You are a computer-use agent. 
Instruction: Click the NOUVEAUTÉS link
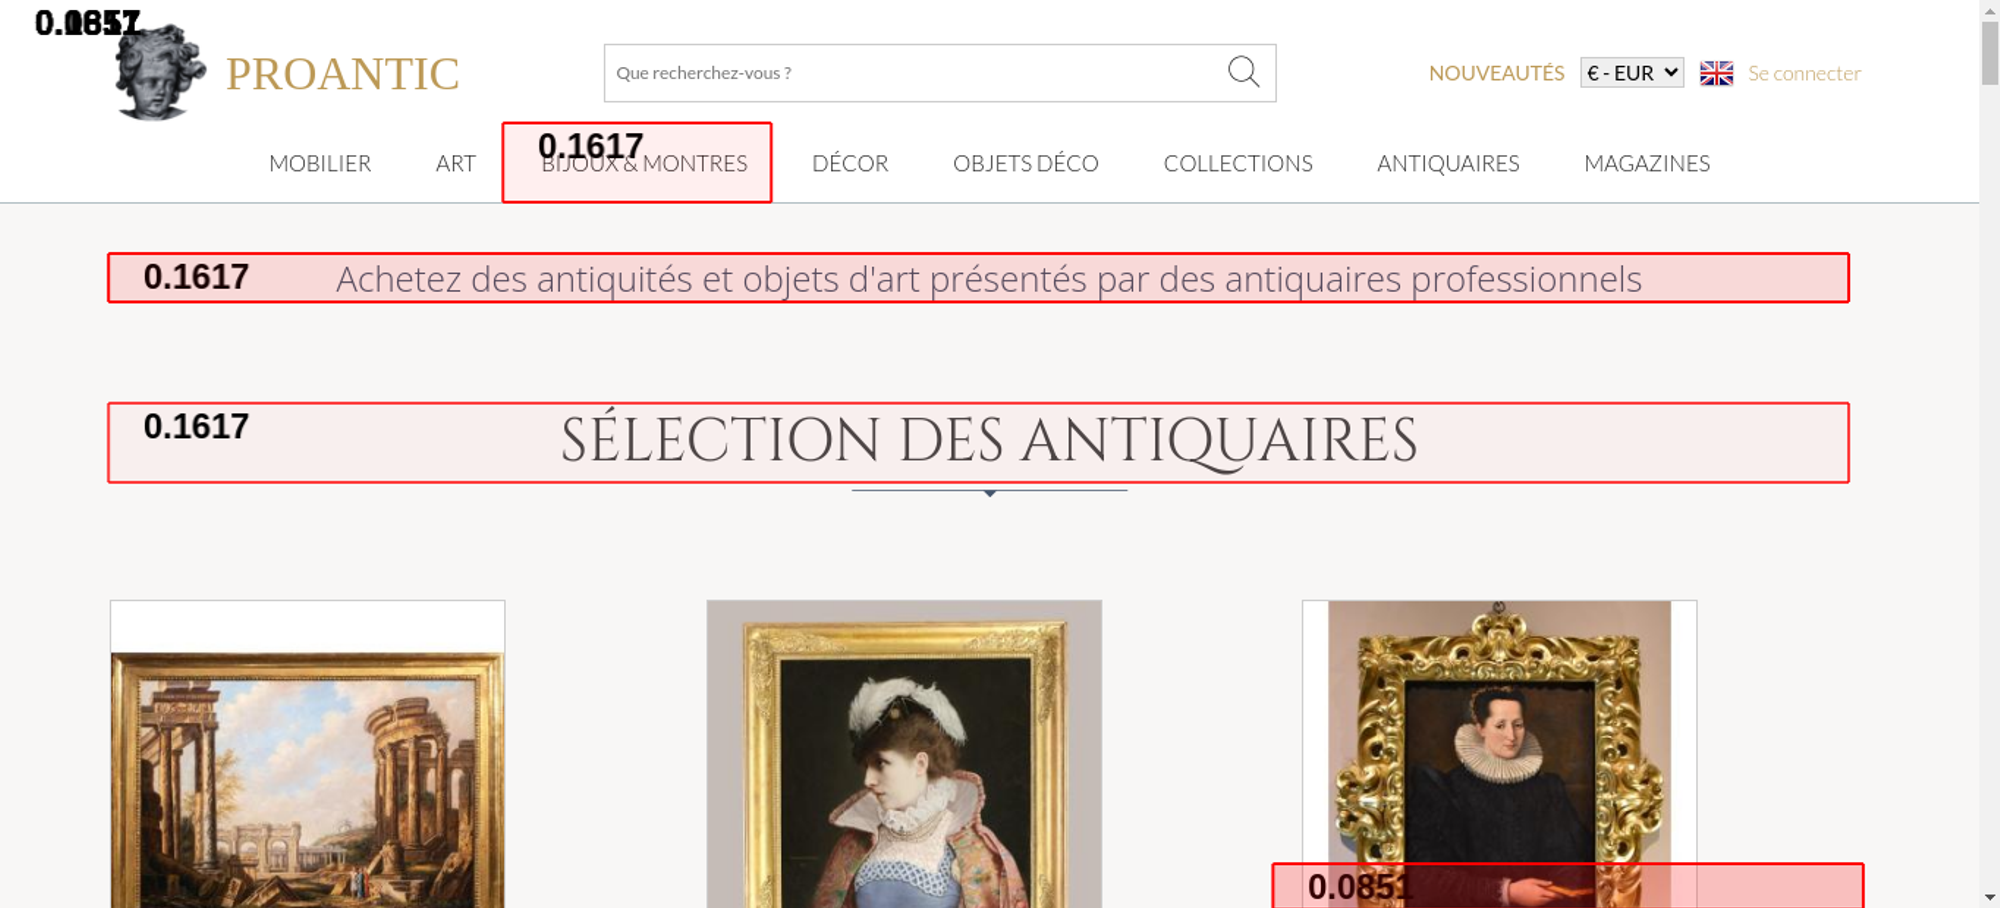pos(1496,73)
